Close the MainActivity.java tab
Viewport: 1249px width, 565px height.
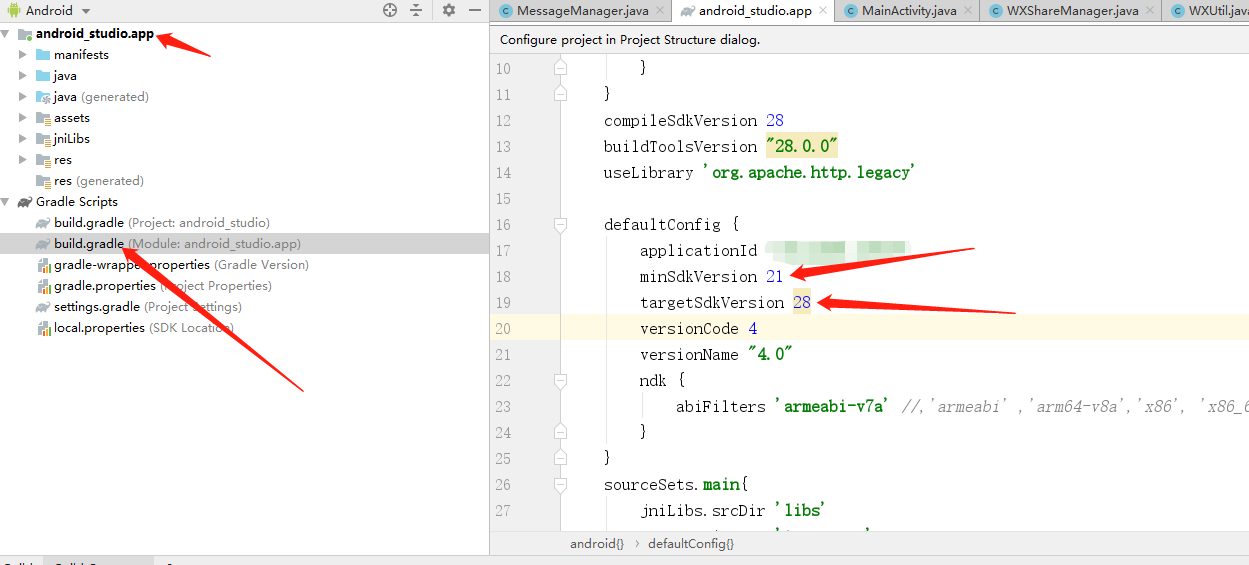[968, 11]
